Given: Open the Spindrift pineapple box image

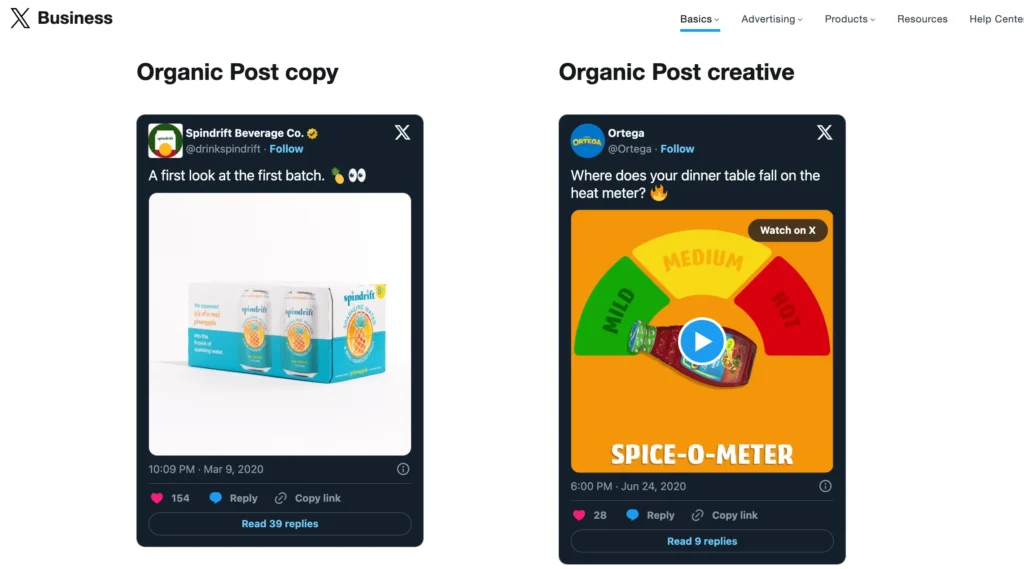Looking at the screenshot, I should tap(280, 324).
